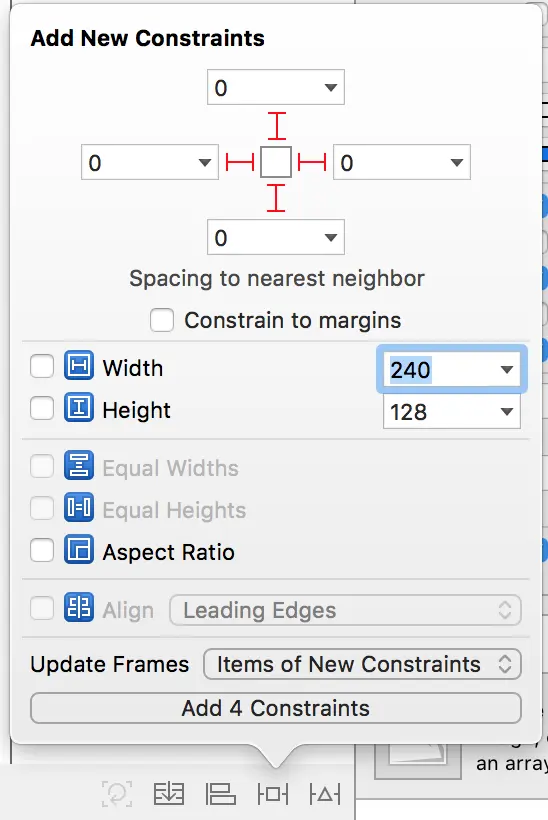548x820 pixels.
Task: Open the Add New Constraints pin icon in toolbar
Action: (273, 794)
